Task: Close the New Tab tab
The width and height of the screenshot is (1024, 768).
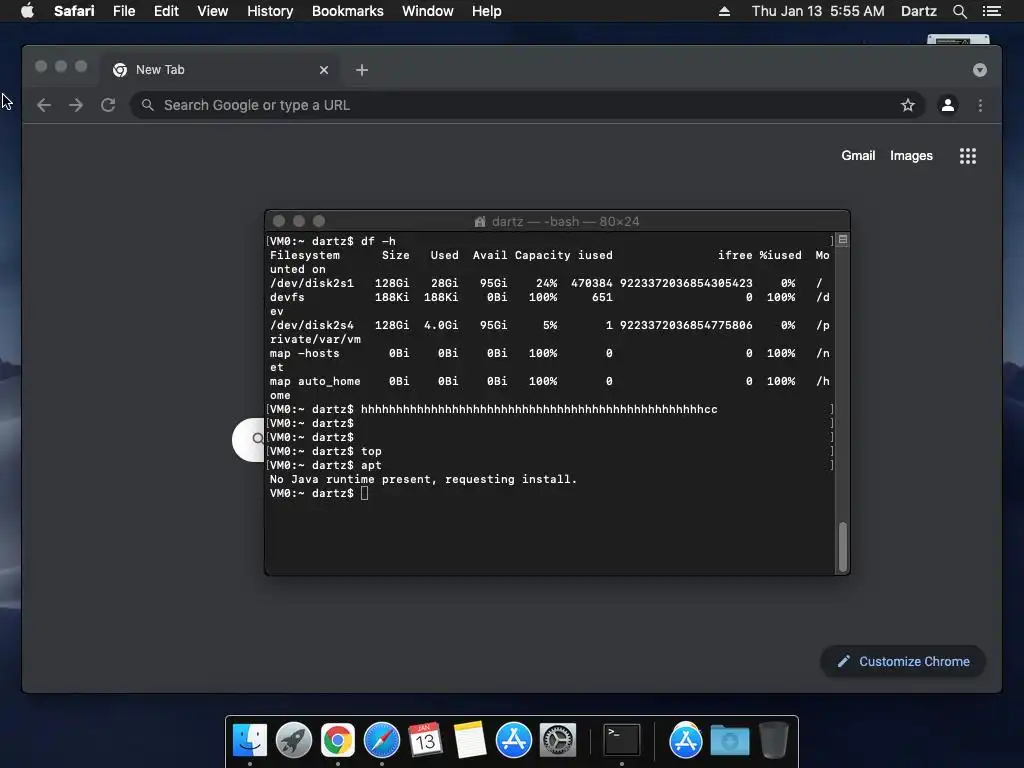Action: [x=324, y=70]
